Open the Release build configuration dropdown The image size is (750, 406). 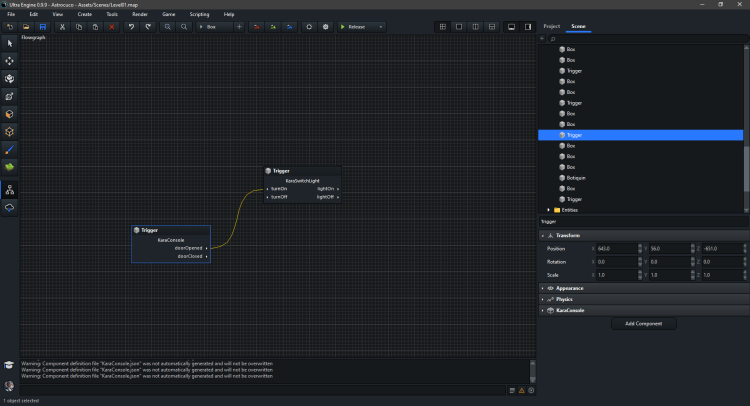coord(364,26)
